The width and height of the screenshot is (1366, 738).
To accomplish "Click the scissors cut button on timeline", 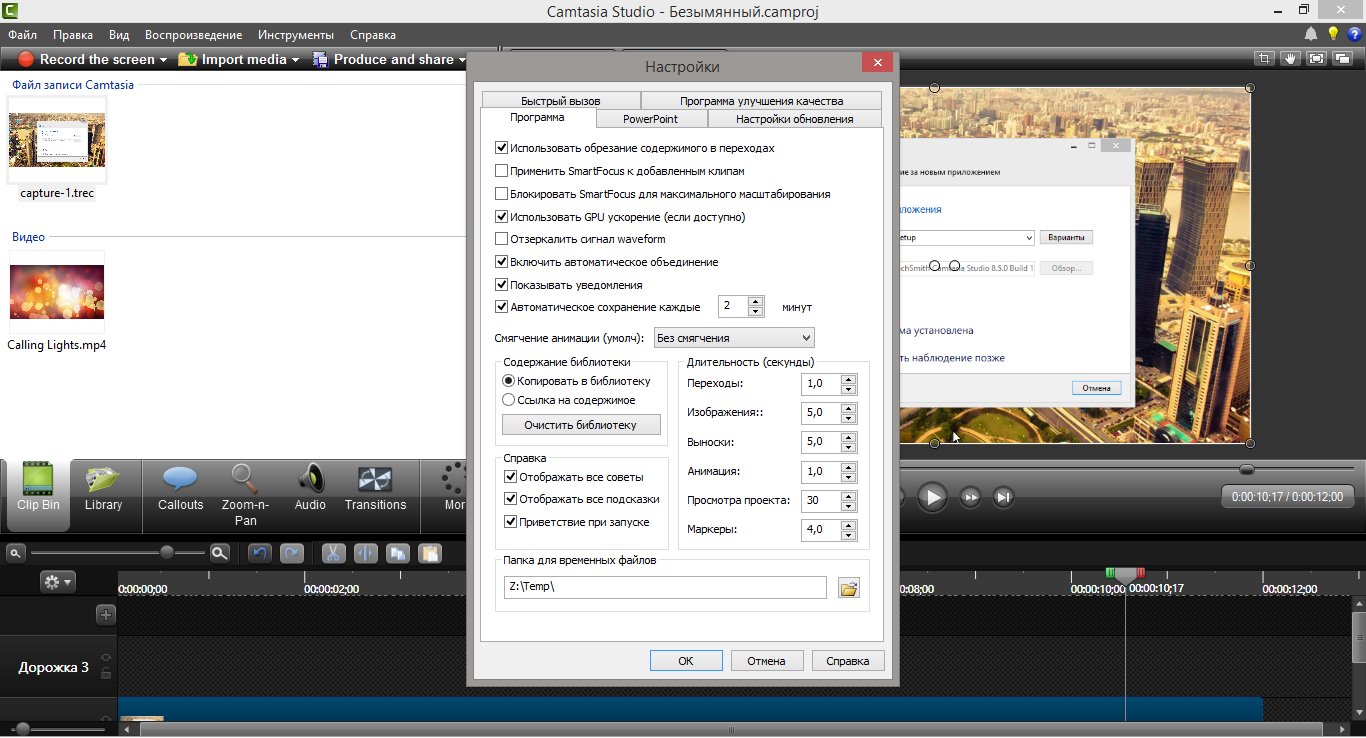I will [x=333, y=553].
